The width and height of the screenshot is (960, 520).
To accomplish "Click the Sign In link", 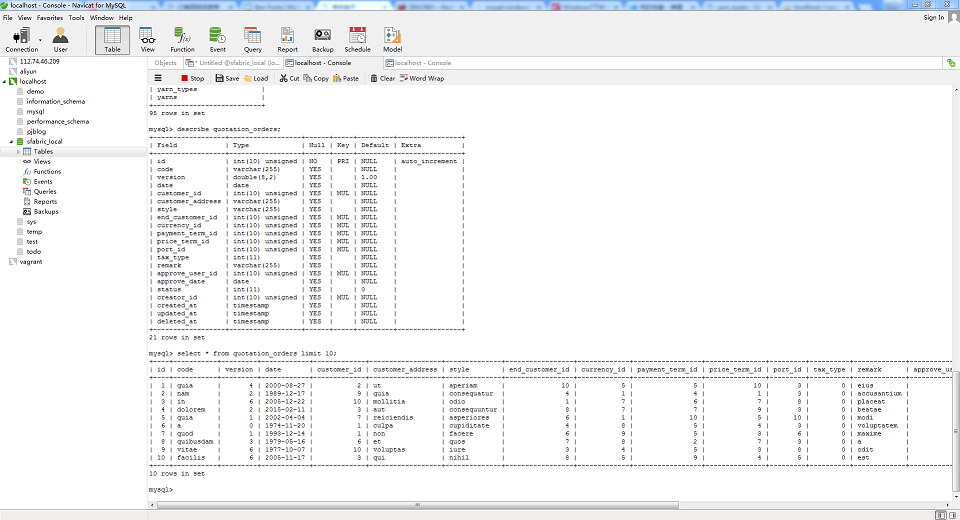I will [934, 17].
